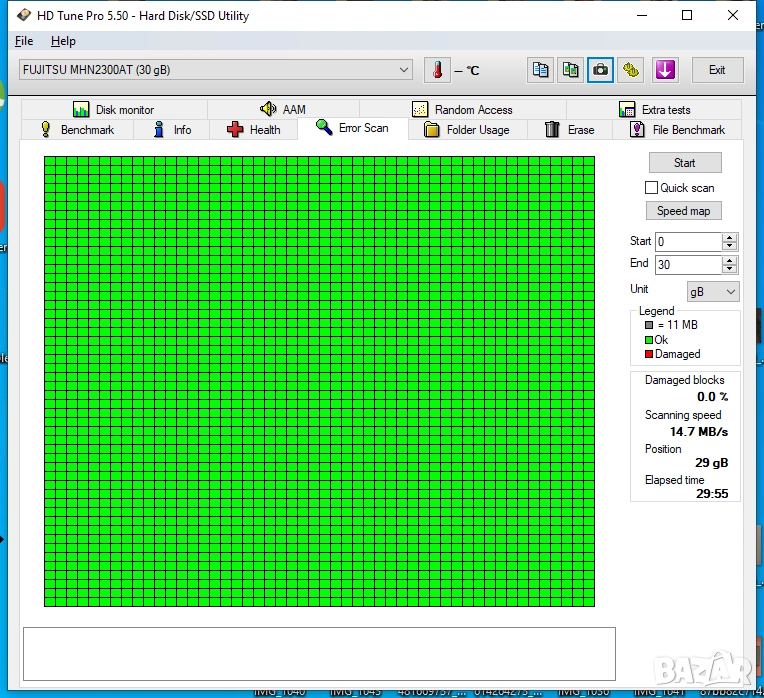Decrease the End value with down arrow
The width and height of the screenshot is (764, 698).
[729, 269]
